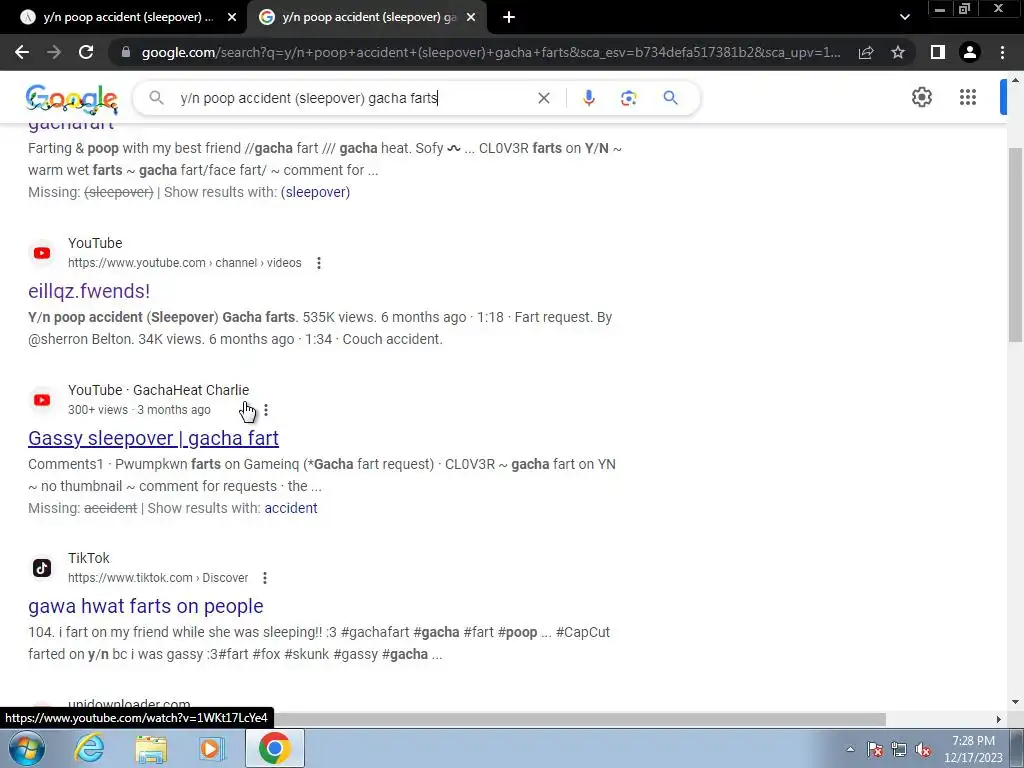Close the first y/n poop accident tab
1024x768 pixels.
click(232, 18)
